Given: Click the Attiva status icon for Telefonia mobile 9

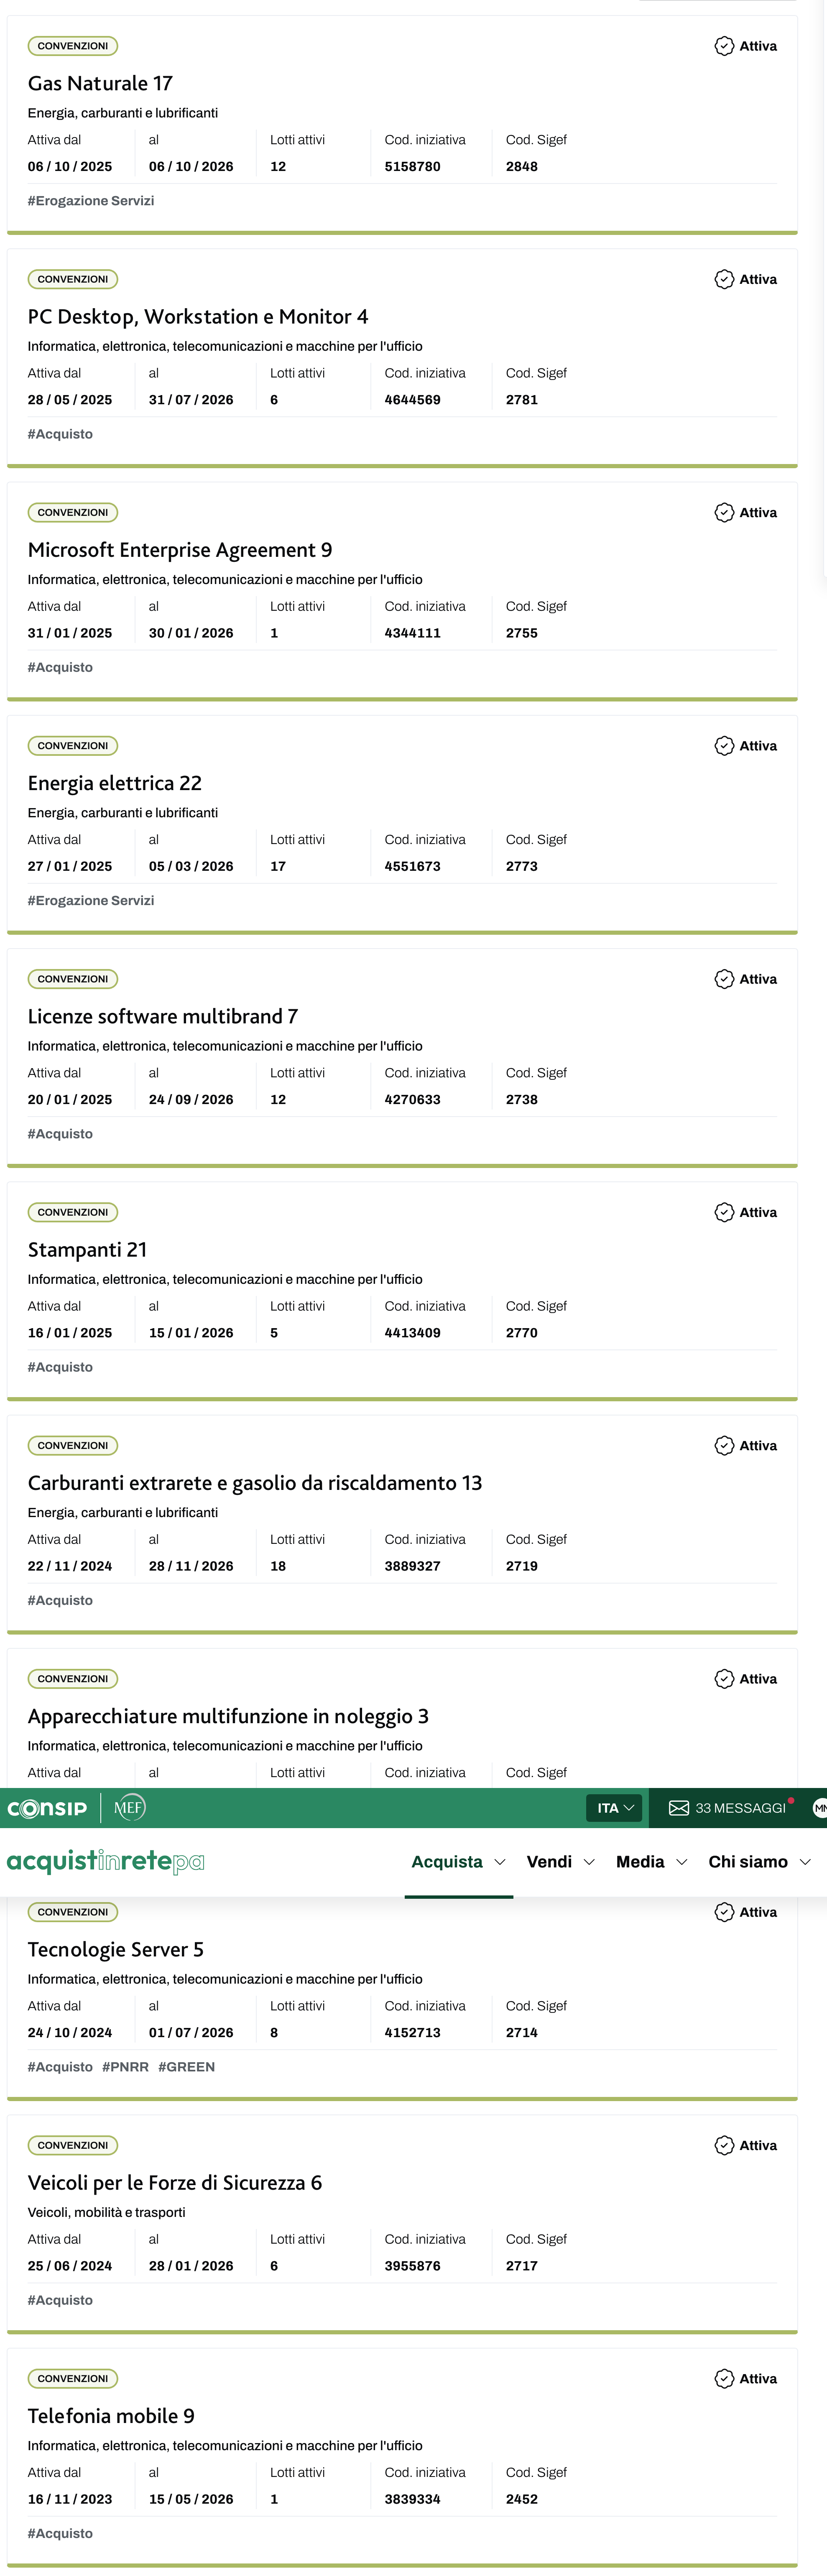Looking at the screenshot, I should click(x=724, y=2378).
